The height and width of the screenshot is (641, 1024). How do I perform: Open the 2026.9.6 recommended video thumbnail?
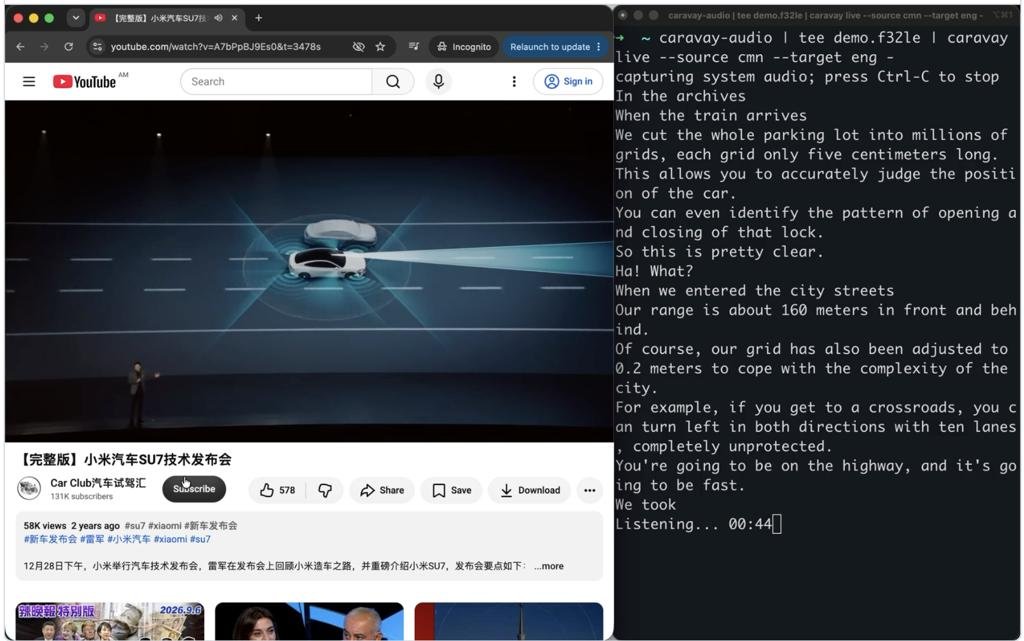pos(110,621)
